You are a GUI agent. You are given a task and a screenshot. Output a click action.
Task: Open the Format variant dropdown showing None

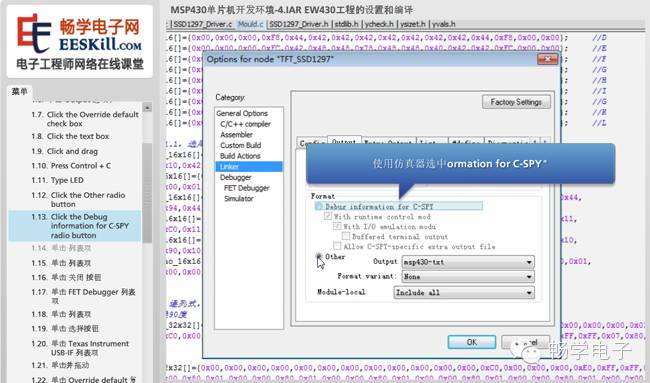[468, 276]
